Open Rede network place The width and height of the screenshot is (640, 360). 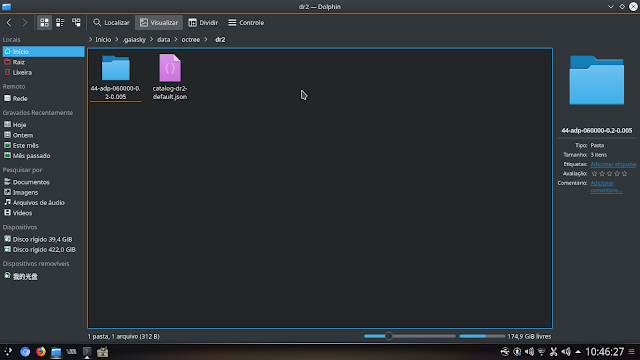[43, 98]
